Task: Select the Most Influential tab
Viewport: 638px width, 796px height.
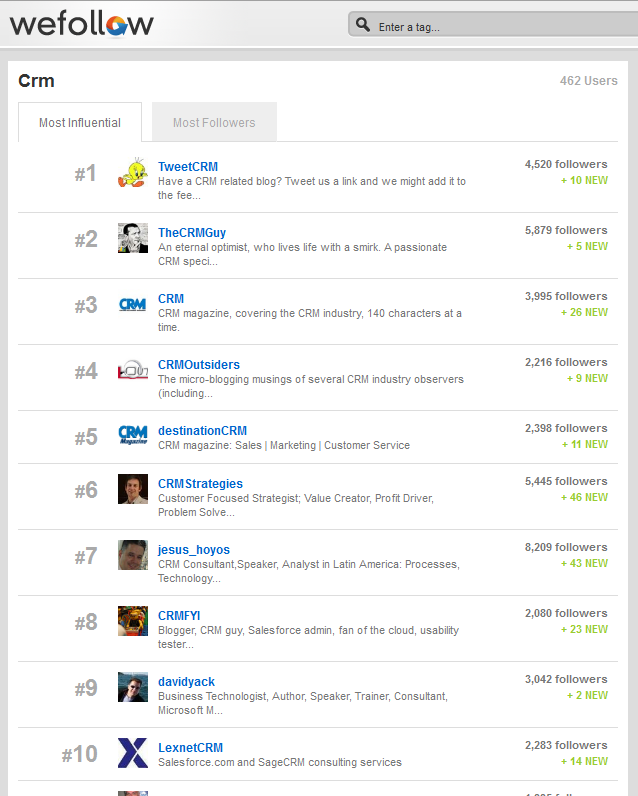Action: (80, 122)
